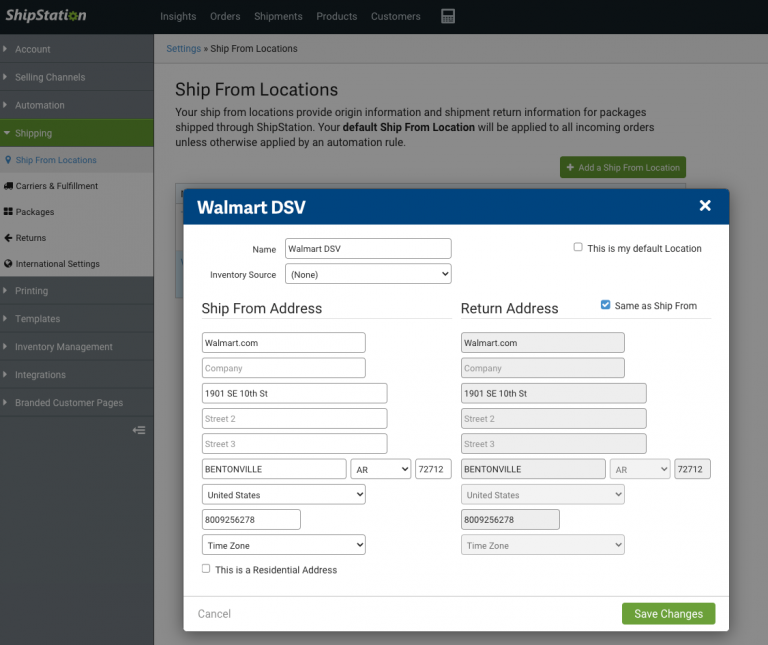
Task: Open the Return Address Time Zone dropdown
Action: 543,545
